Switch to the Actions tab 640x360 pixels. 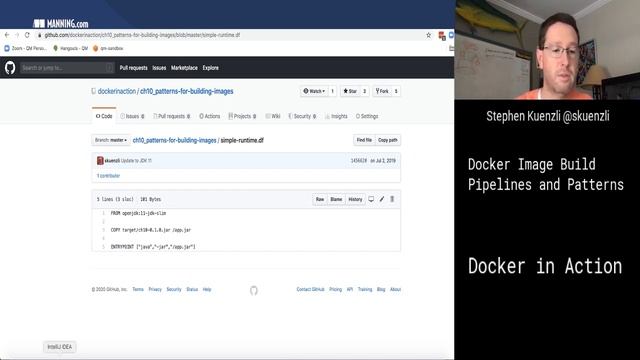pos(210,116)
